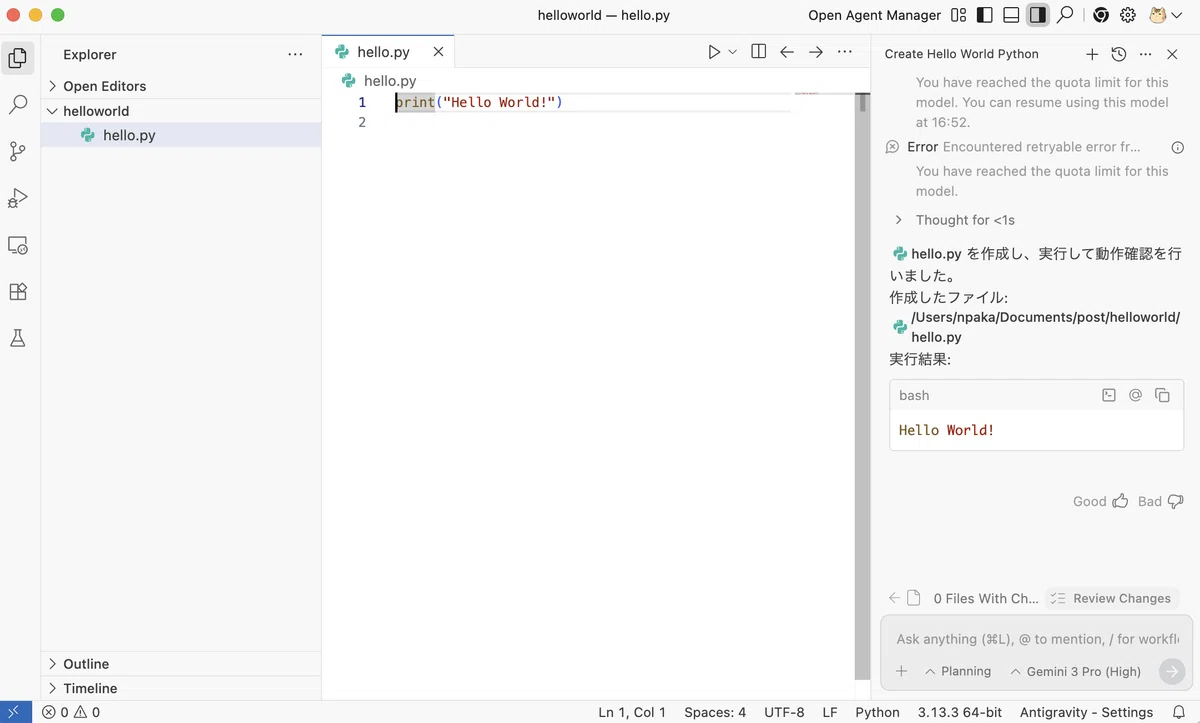Click the Review Changes button
This screenshot has width=1200, height=723.
1112,598
